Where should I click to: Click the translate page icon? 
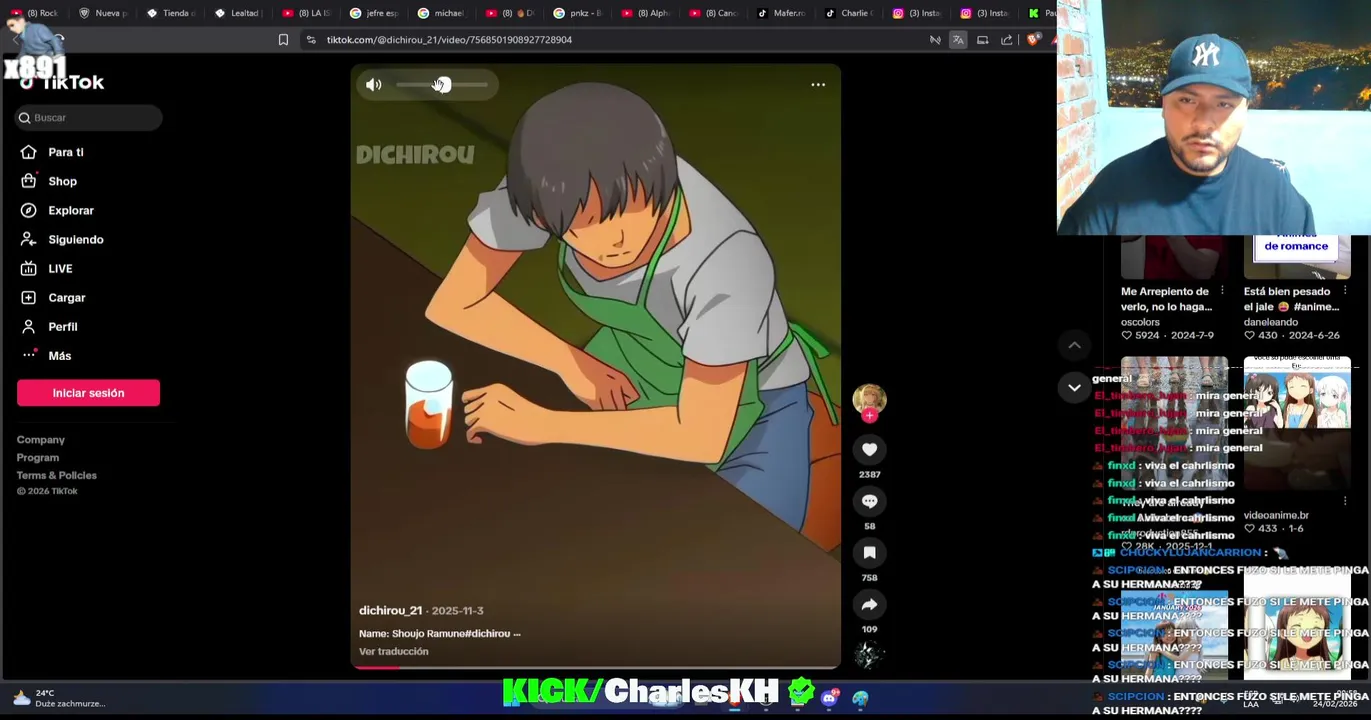(x=958, y=40)
